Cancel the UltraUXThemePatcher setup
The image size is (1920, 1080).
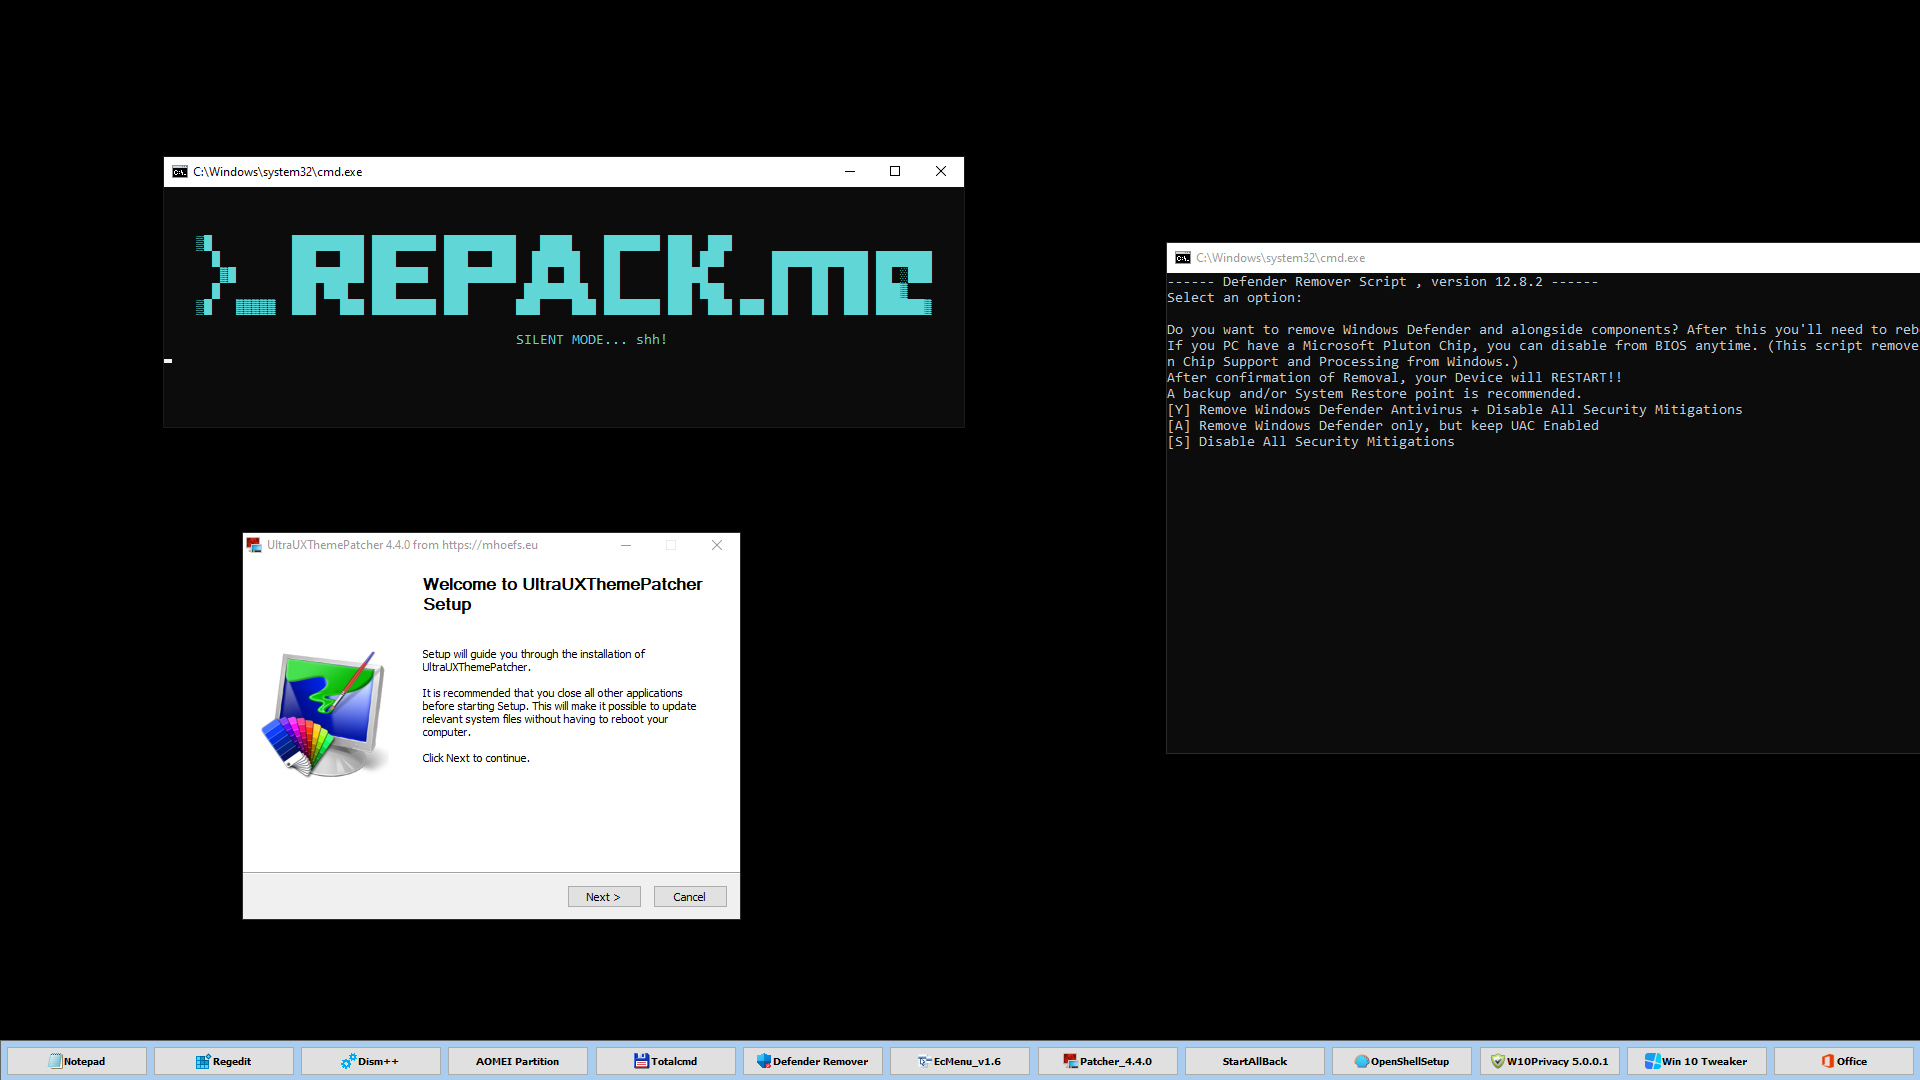(x=690, y=897)
